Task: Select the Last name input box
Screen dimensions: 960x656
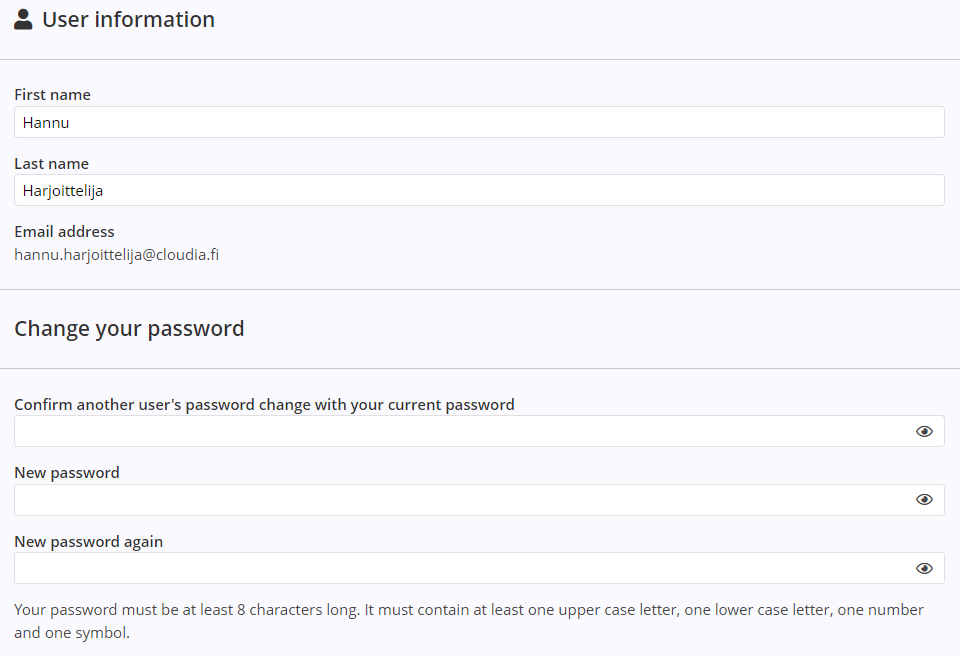Action: [x=478, y=190]
